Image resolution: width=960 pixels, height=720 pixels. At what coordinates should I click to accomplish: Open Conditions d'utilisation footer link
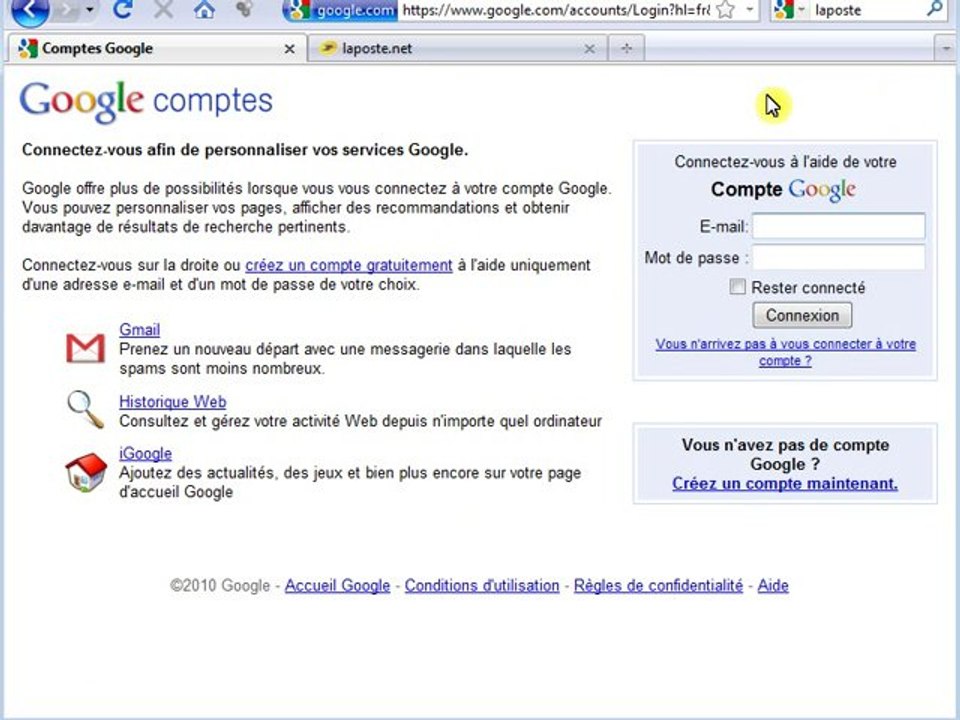(x=482, y=586)
